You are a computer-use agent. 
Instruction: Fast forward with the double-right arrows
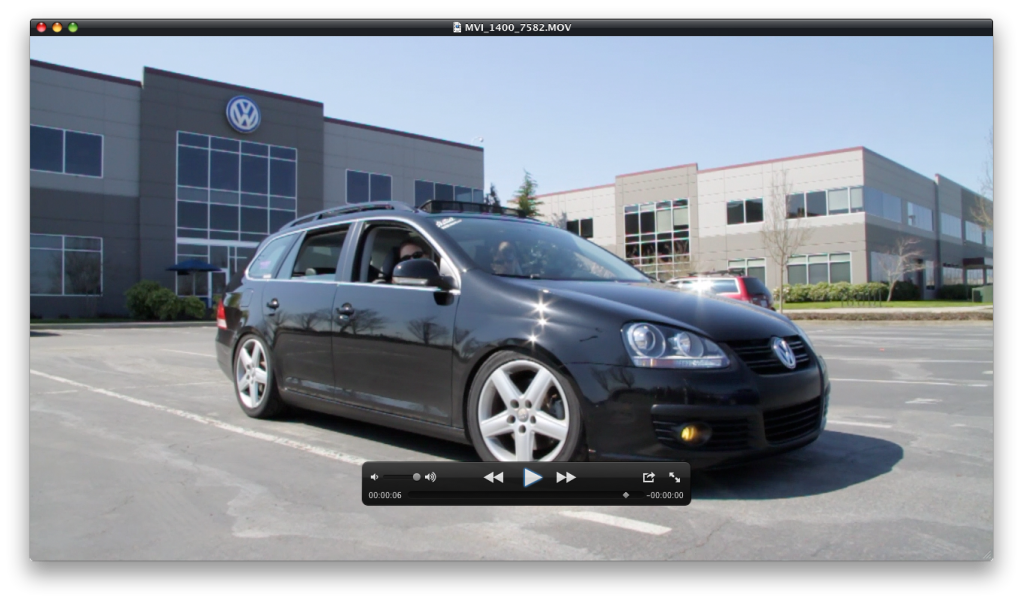coord(566,477)
